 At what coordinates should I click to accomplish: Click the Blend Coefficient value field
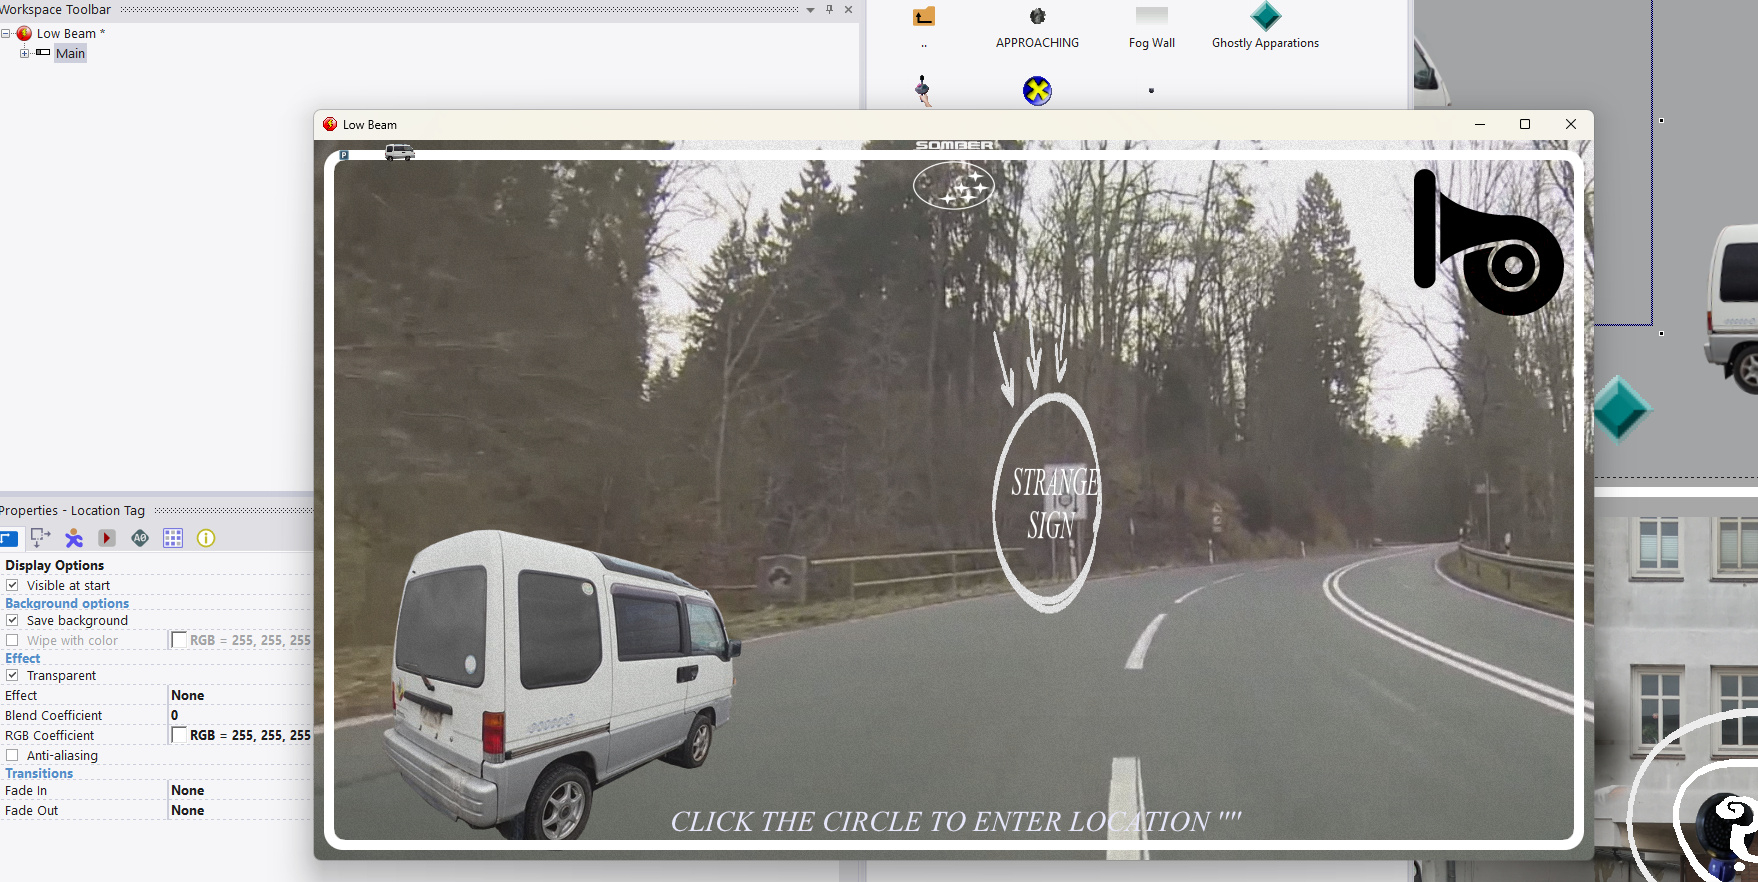click(x=240, y=715)
